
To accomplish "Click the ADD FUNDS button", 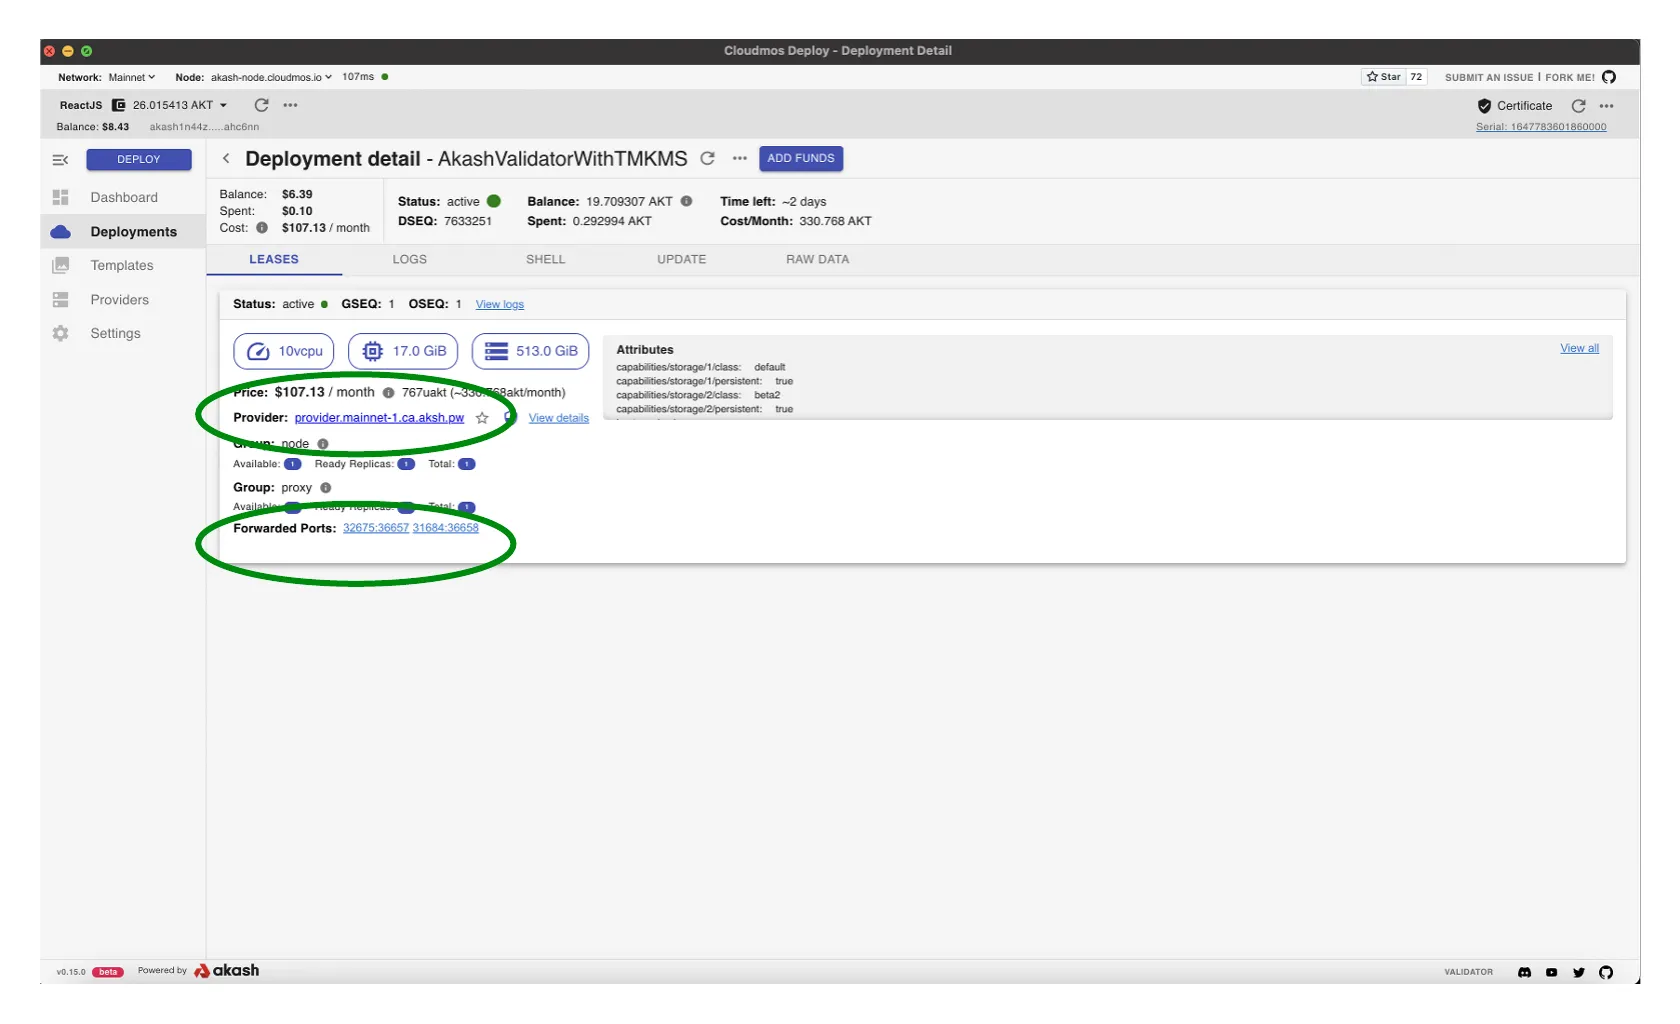I will tap(800, 159).
